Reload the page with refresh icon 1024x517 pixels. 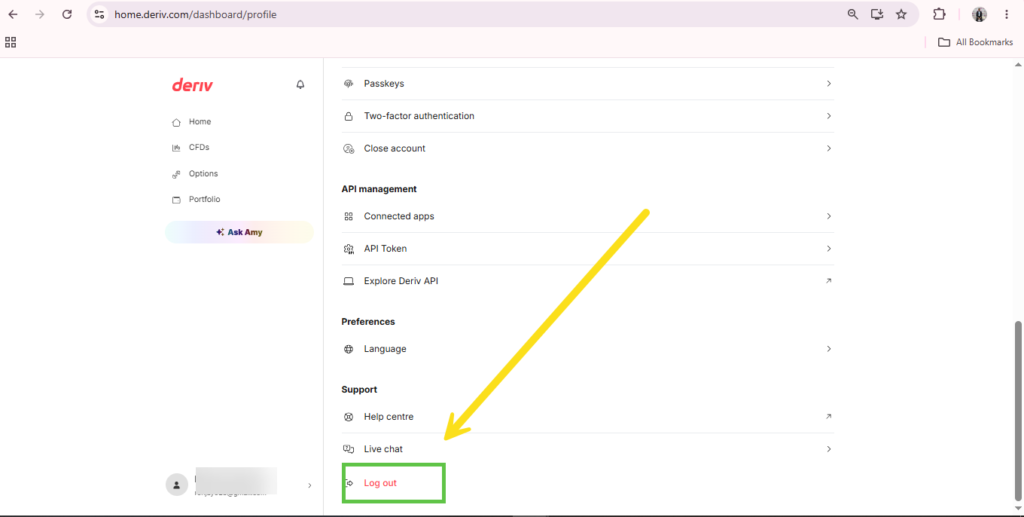[67, 14]
